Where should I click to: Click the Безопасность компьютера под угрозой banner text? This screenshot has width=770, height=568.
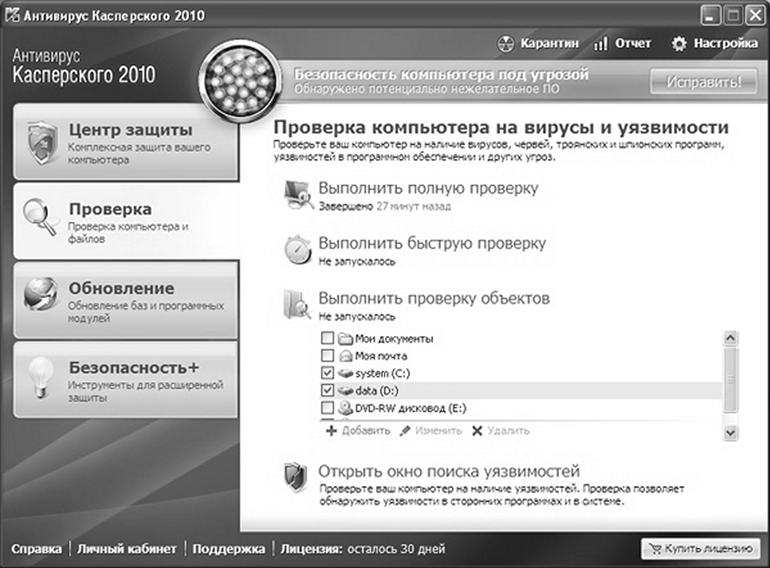tap(441, 74)
